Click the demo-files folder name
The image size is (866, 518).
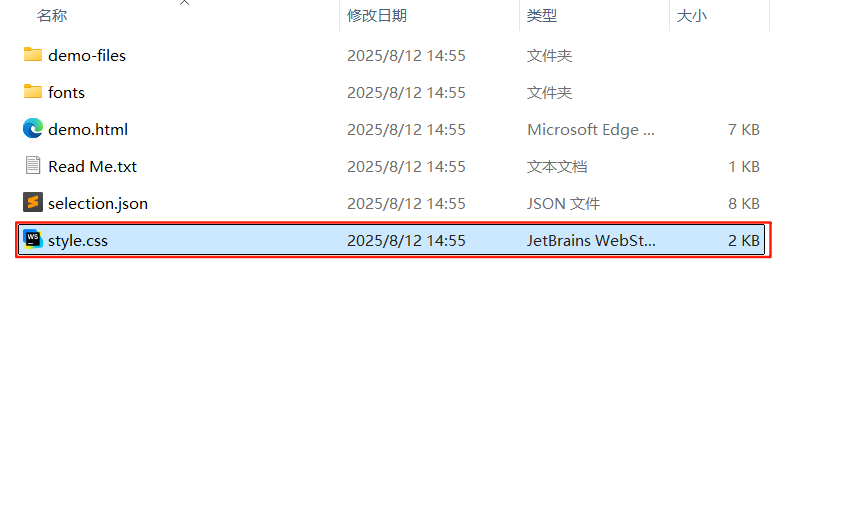pos(87,55)
